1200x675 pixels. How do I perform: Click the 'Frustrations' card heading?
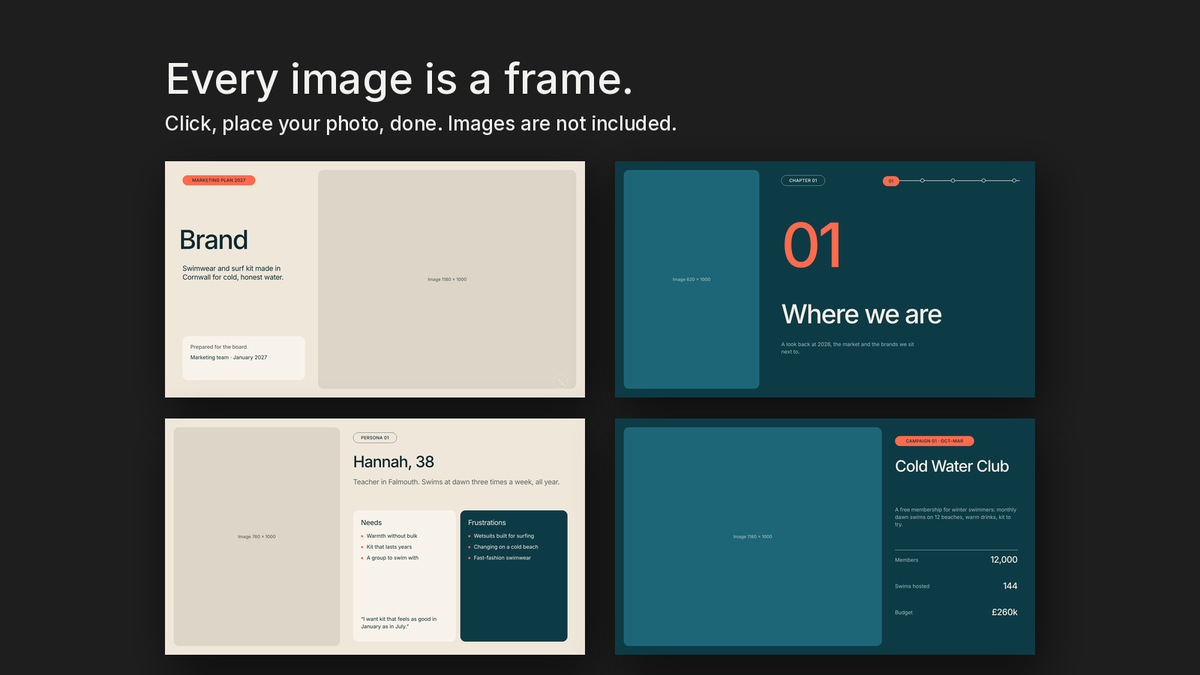pyautogui.click(x=487, y=522)
